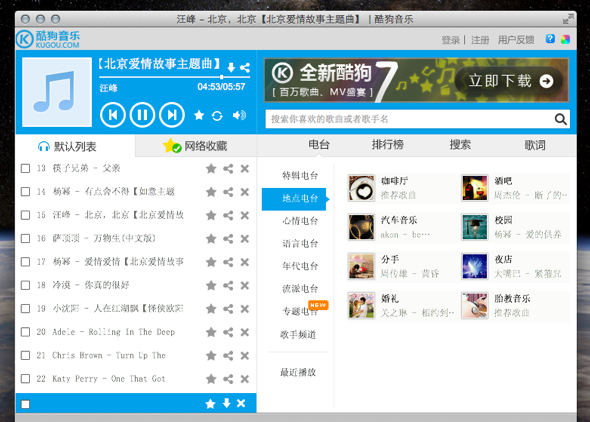Check the box for track 20 Adele

coord(26,331)
